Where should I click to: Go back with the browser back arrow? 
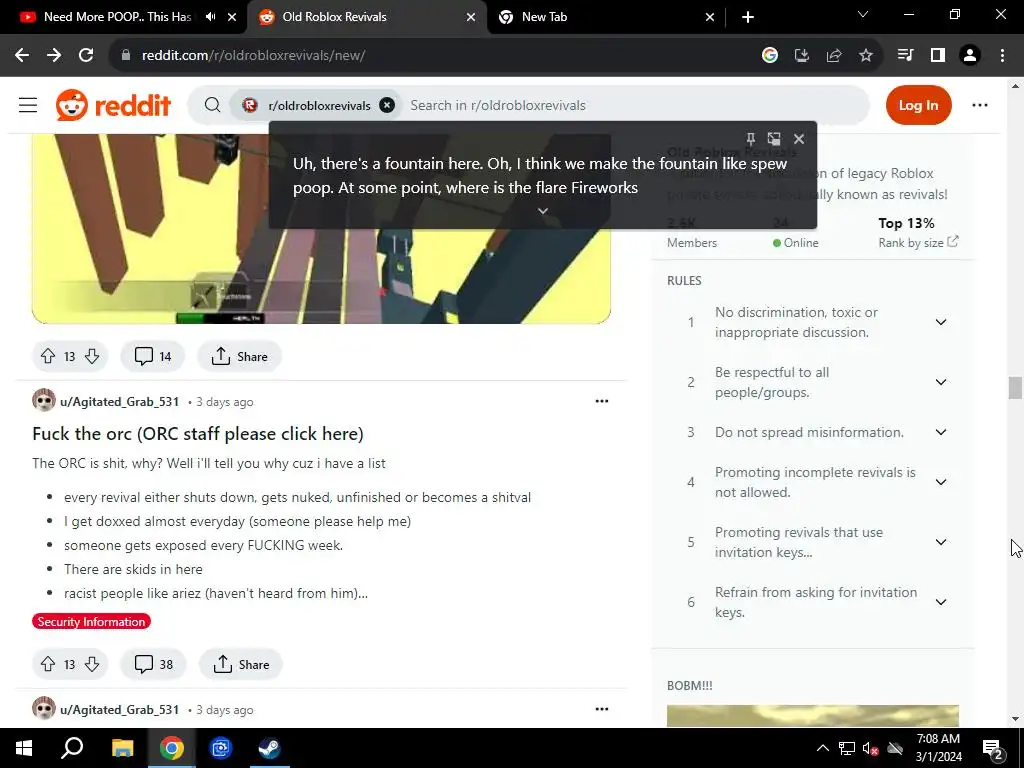tap(22, 56)
